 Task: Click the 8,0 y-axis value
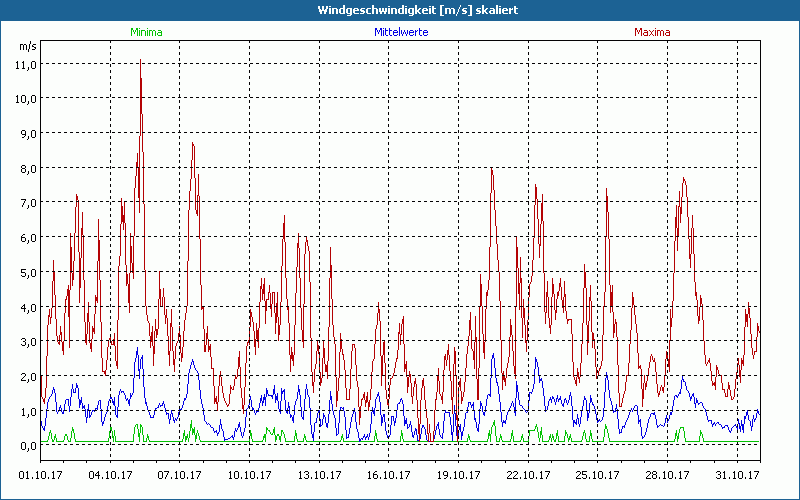coord(28,168)
